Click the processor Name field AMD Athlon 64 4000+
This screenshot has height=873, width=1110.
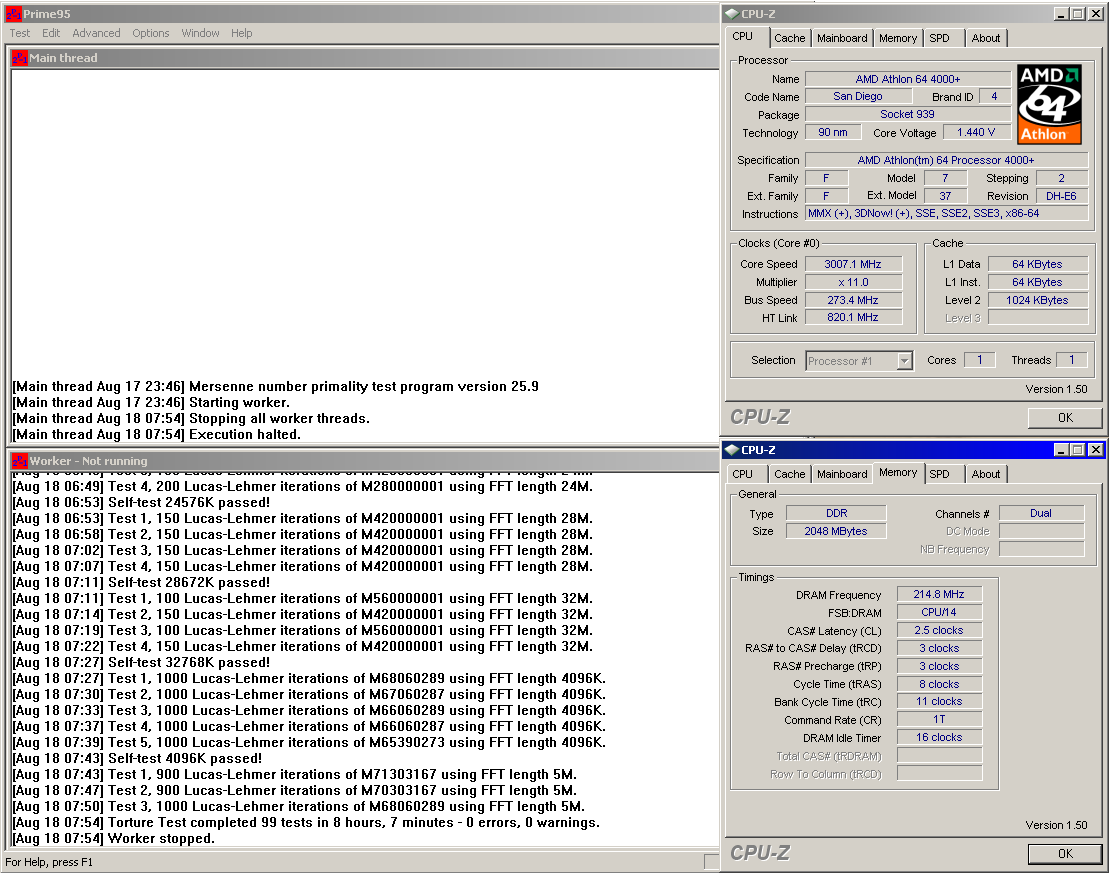pos(908,79)
